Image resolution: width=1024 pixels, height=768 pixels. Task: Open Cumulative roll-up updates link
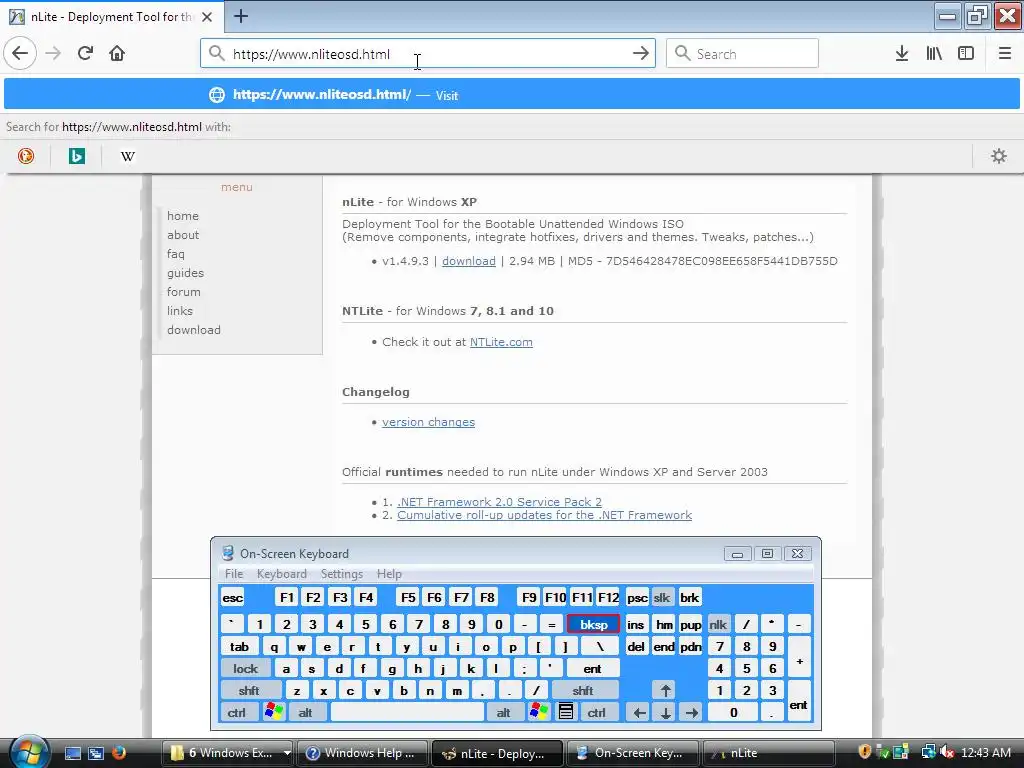pos(545,515)
